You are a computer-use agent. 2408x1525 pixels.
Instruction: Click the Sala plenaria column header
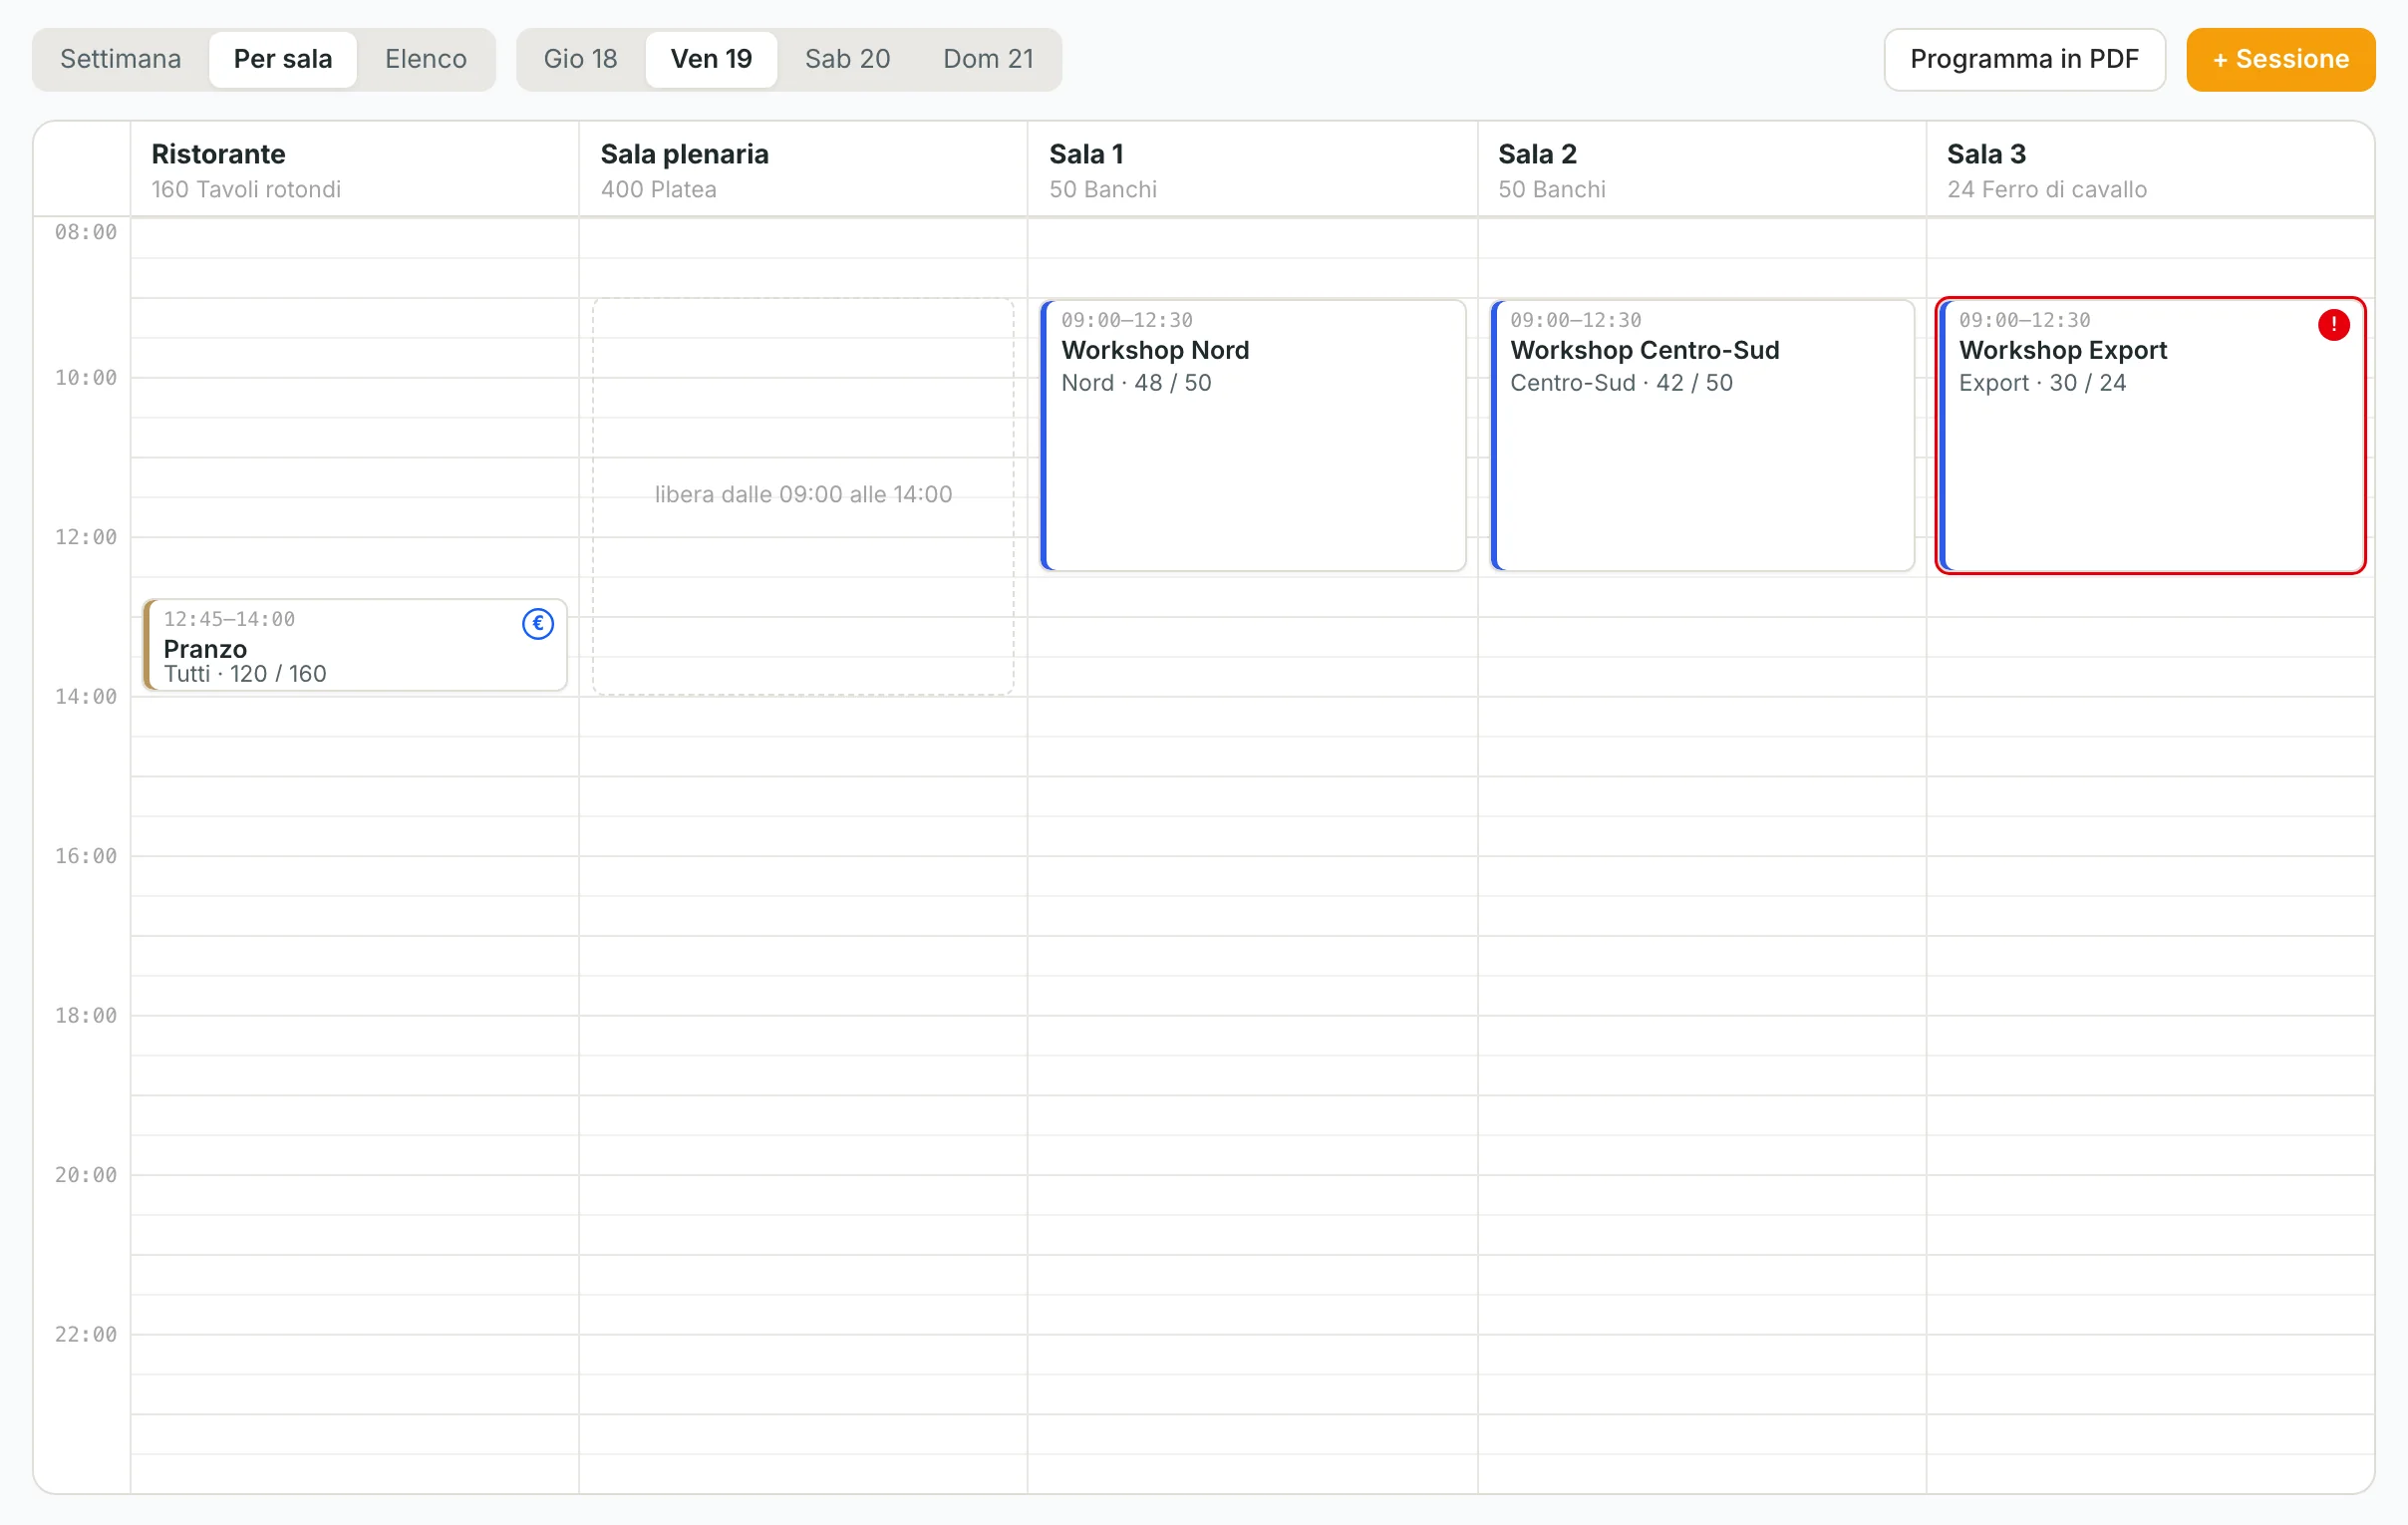click(x=803, y=169)
